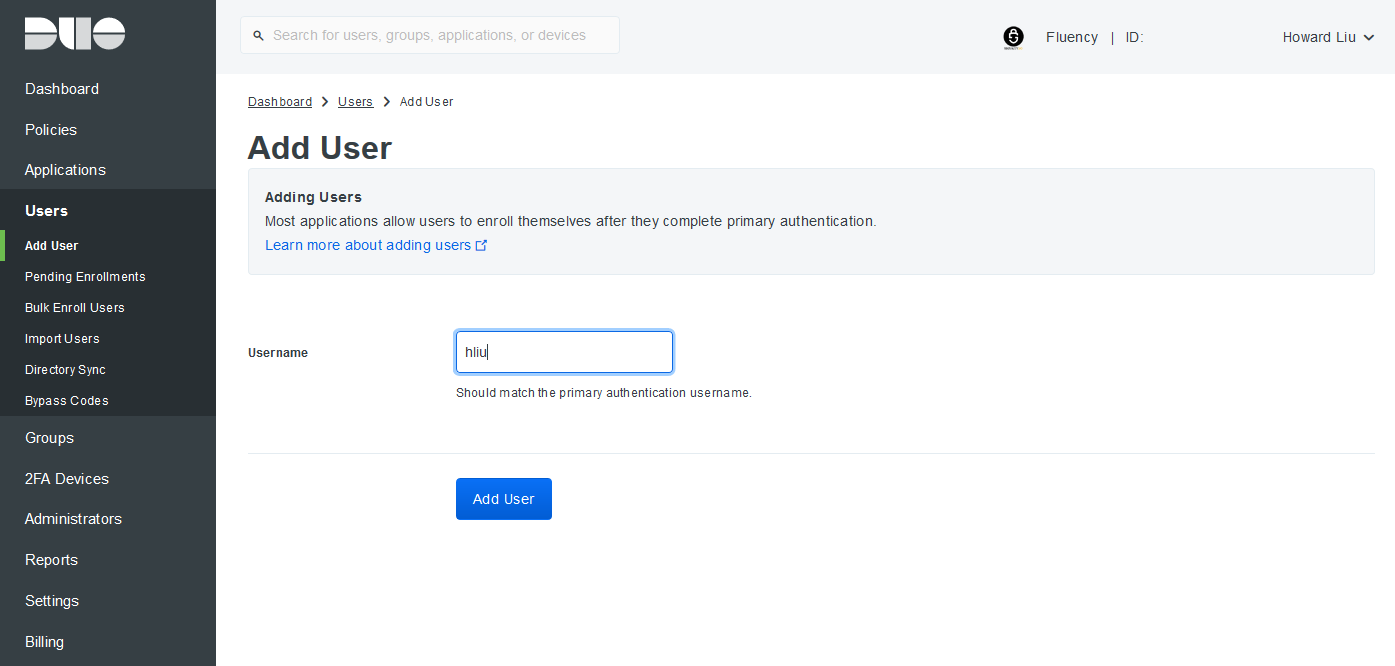Click the Users breadcrumb link
Image resolution: width=1395 pixels, height=666 pixels.
coord(355,102)
